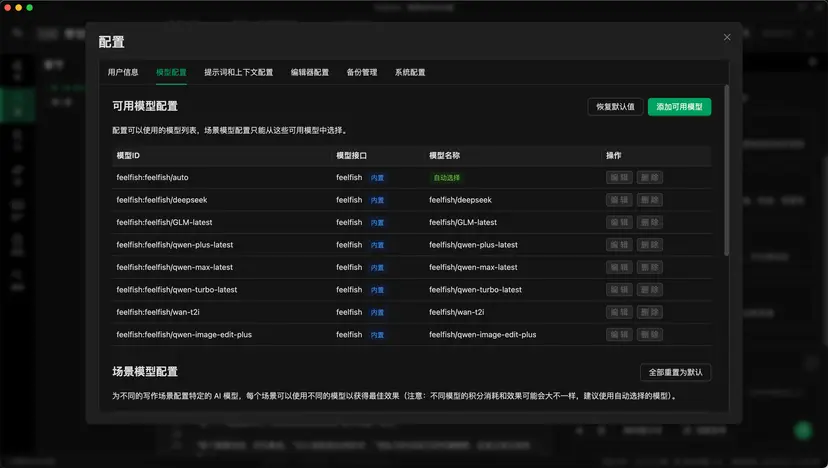Open the 提示词和上下文配置 tab
The width and height of the screenshot is (828, 468).
(x=238, y=73)
